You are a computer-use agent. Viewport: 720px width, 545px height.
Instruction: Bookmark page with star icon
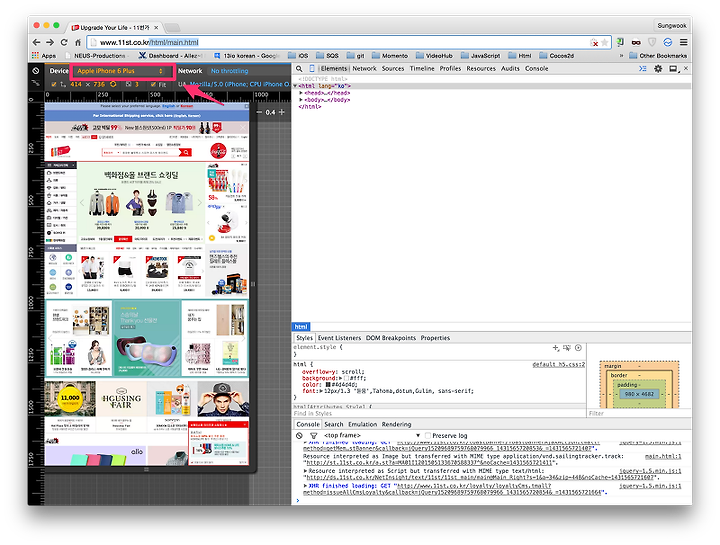604,42
